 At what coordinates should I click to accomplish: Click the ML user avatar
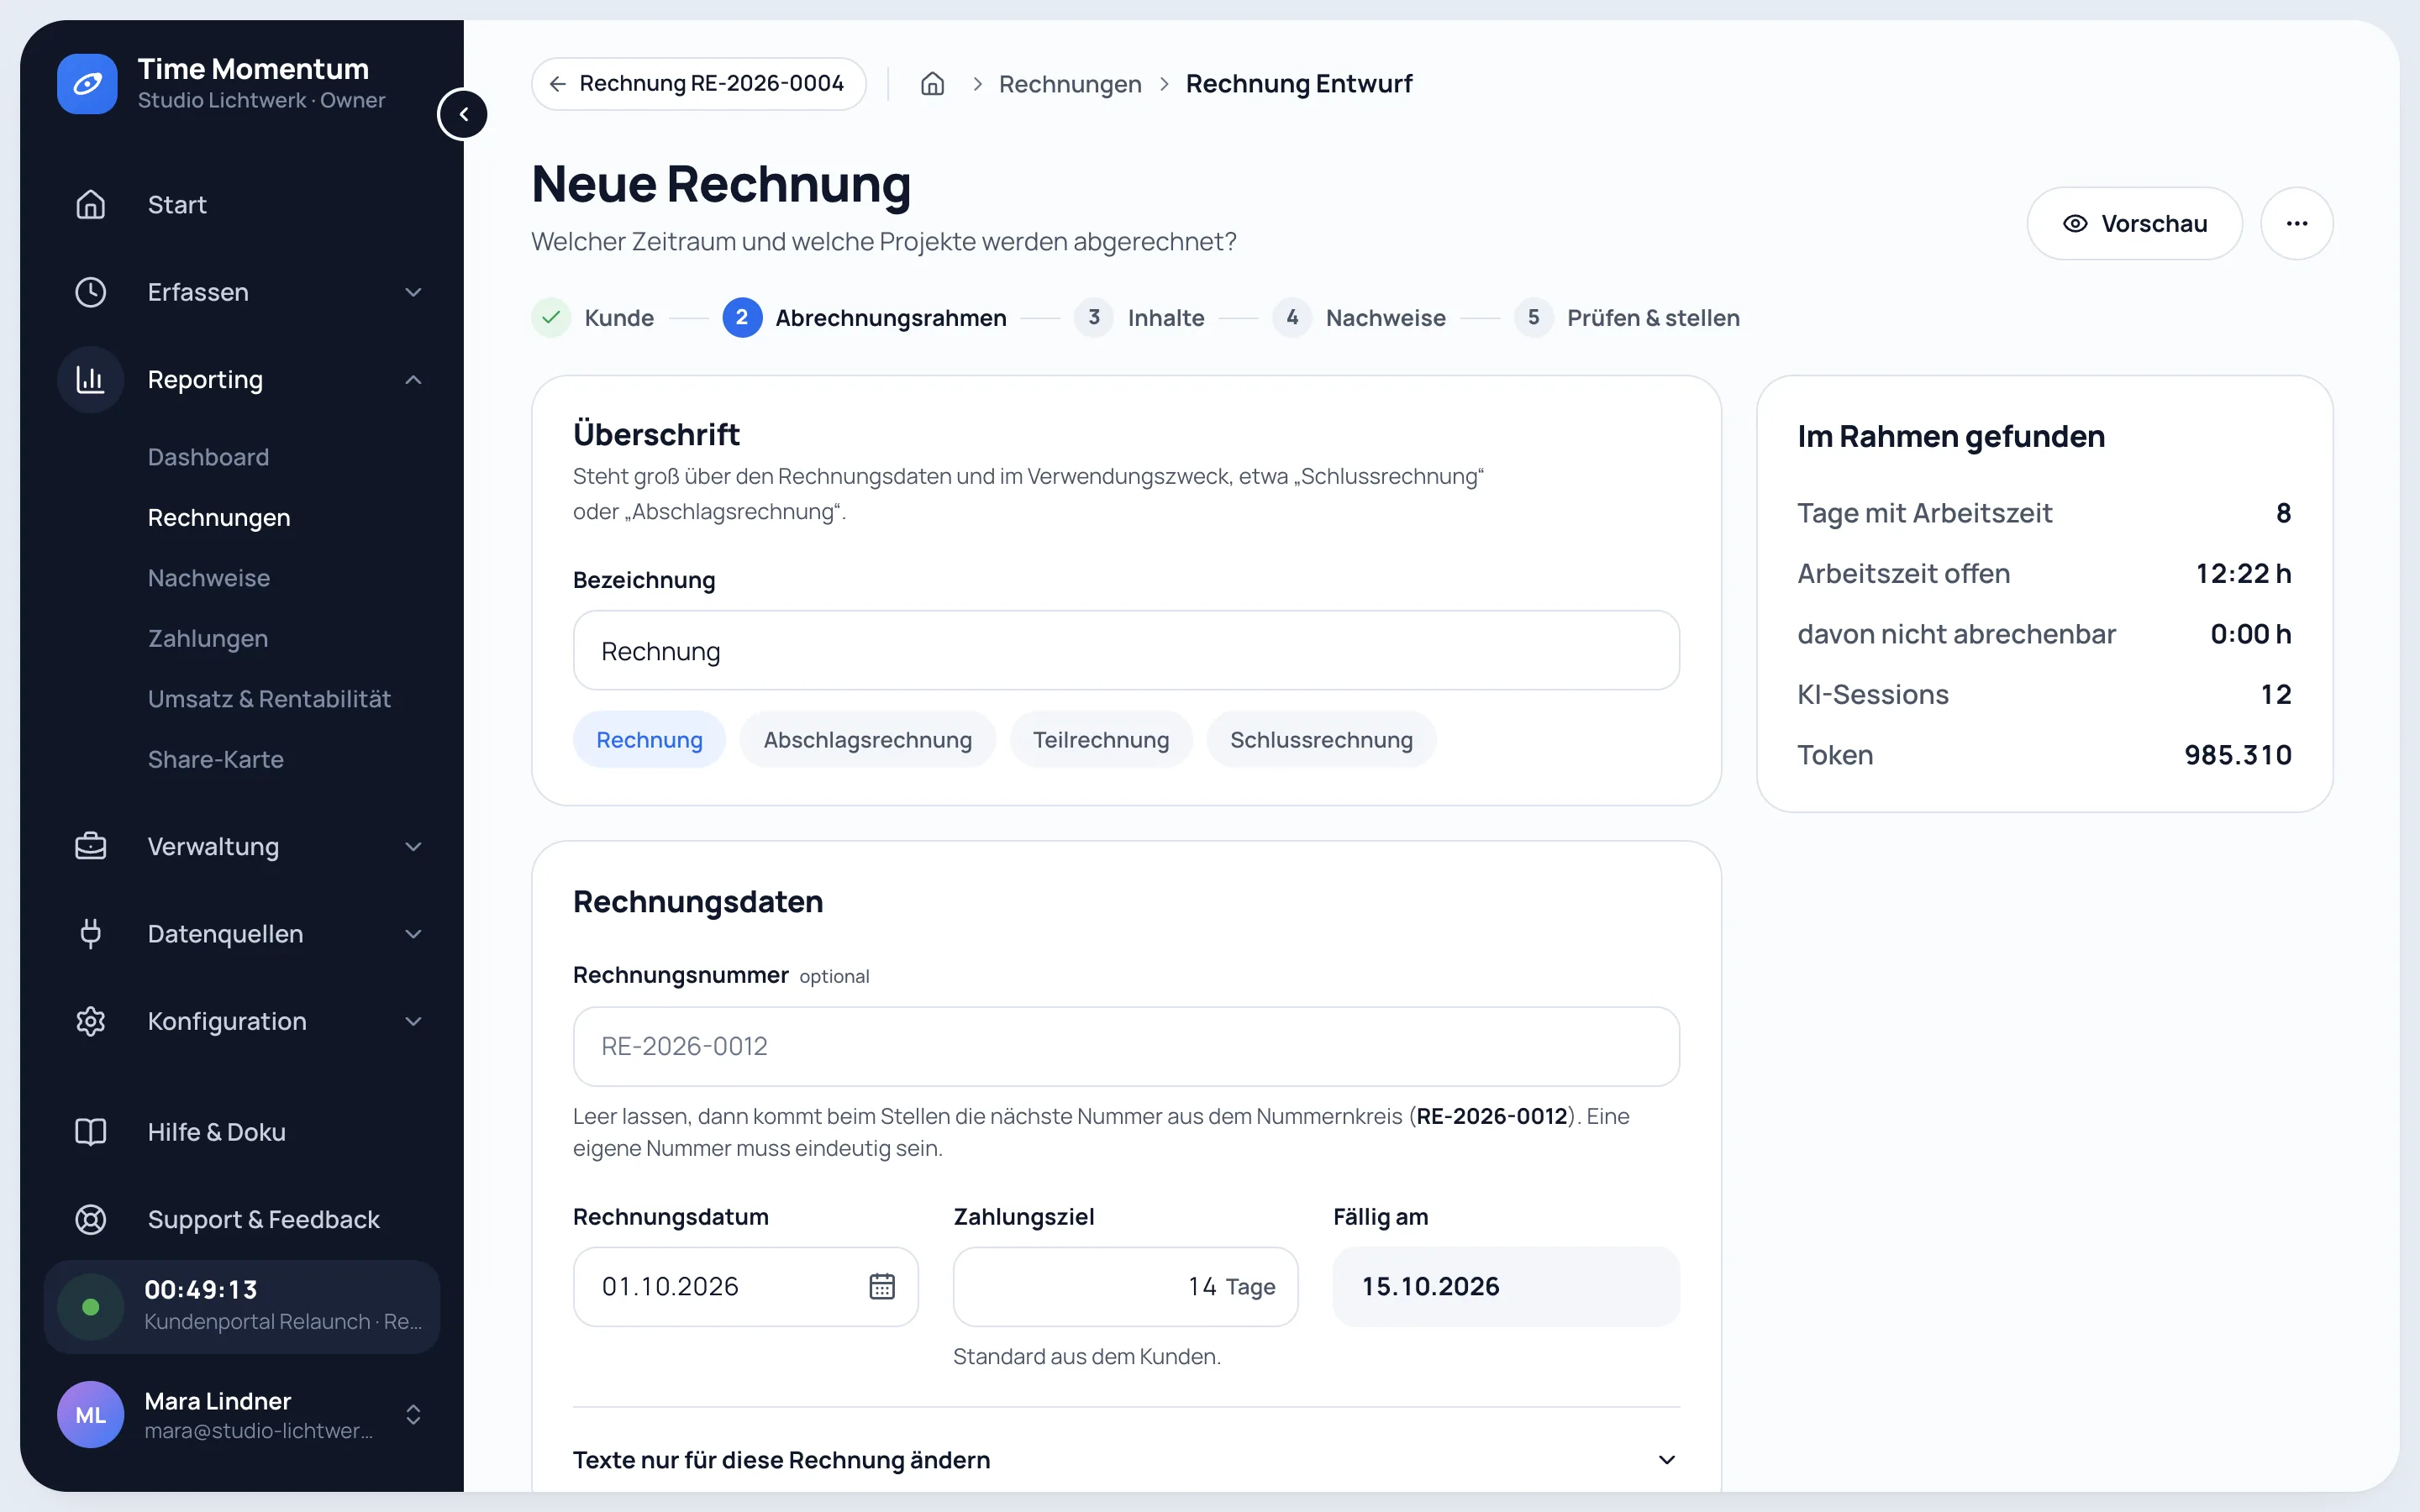click(x=91, y=1414)
